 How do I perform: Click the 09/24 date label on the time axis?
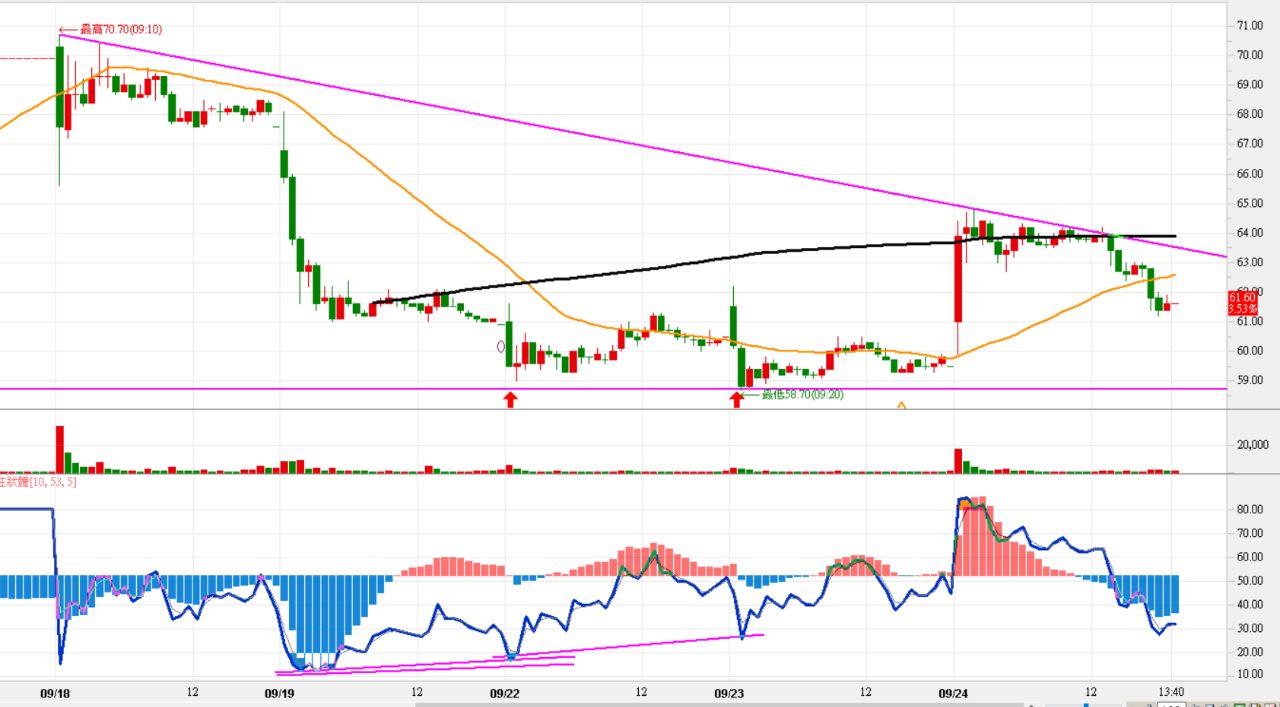coord(954,692)
